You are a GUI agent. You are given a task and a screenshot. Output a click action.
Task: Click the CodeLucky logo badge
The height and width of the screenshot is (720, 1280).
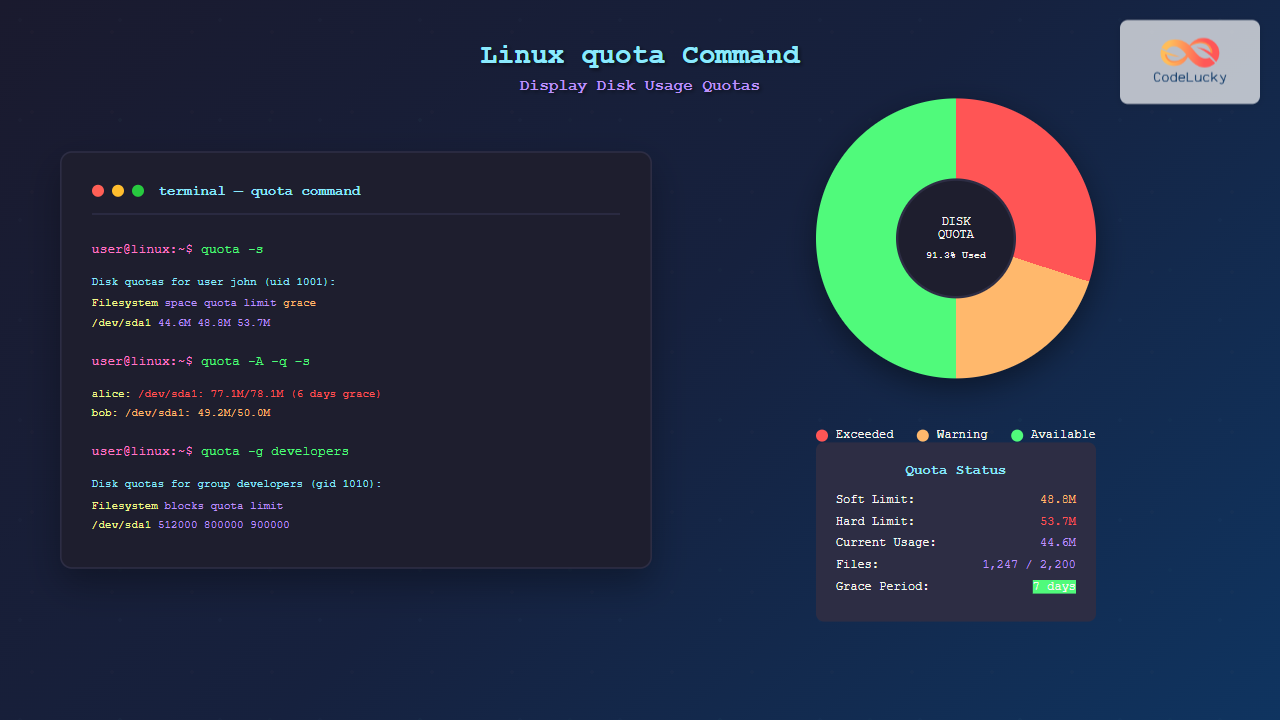click(1189, 62)
